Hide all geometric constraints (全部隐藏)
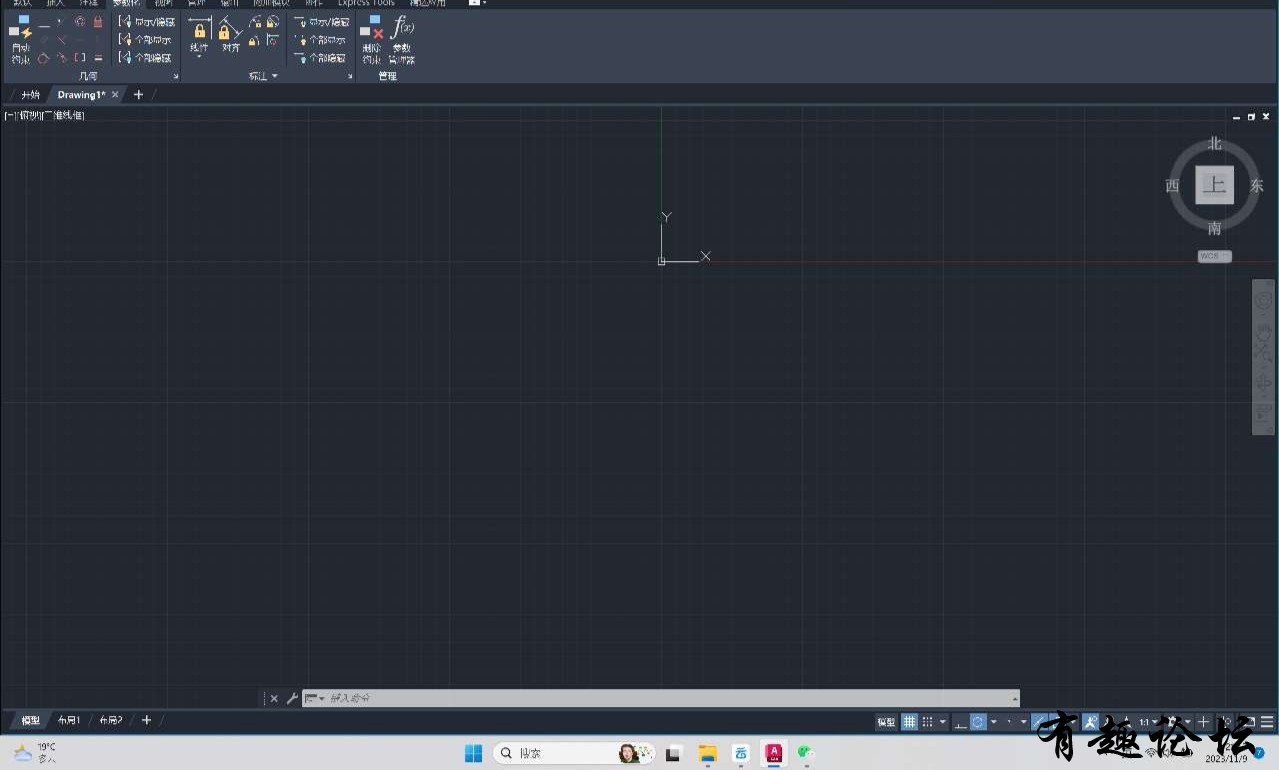 [146, 58]
